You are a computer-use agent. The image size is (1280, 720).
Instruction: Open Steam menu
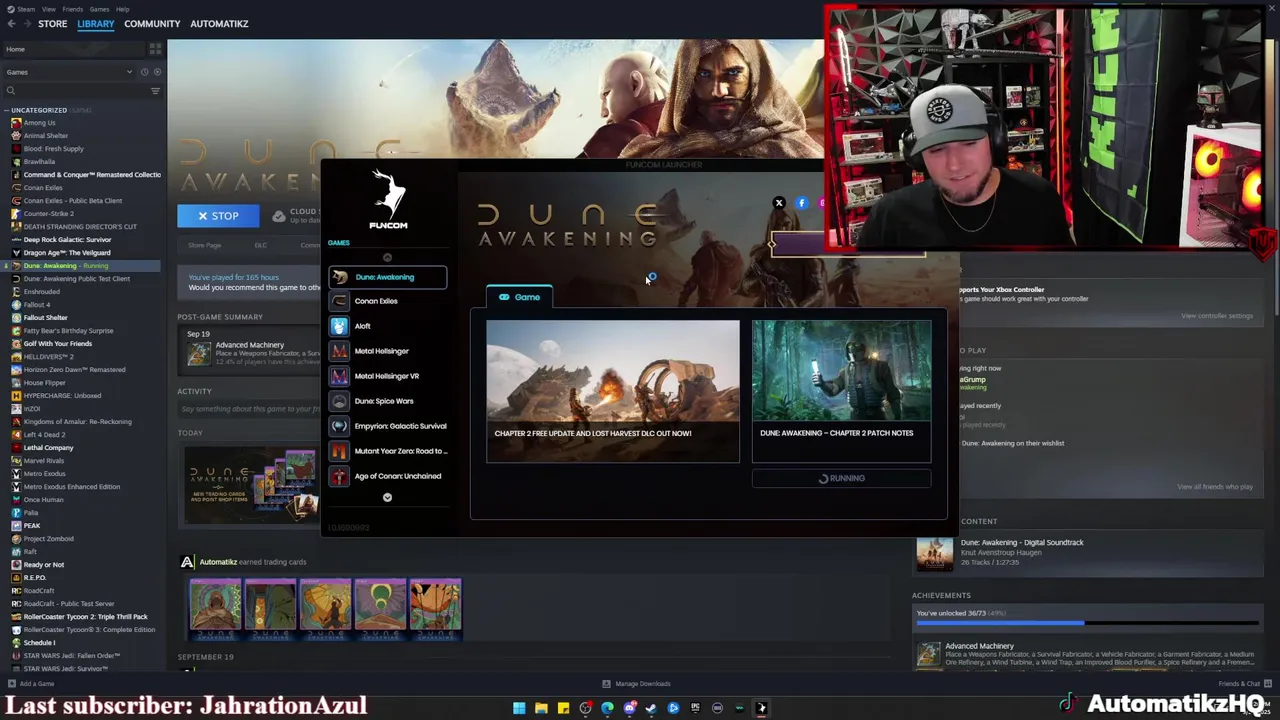(21, 9)
